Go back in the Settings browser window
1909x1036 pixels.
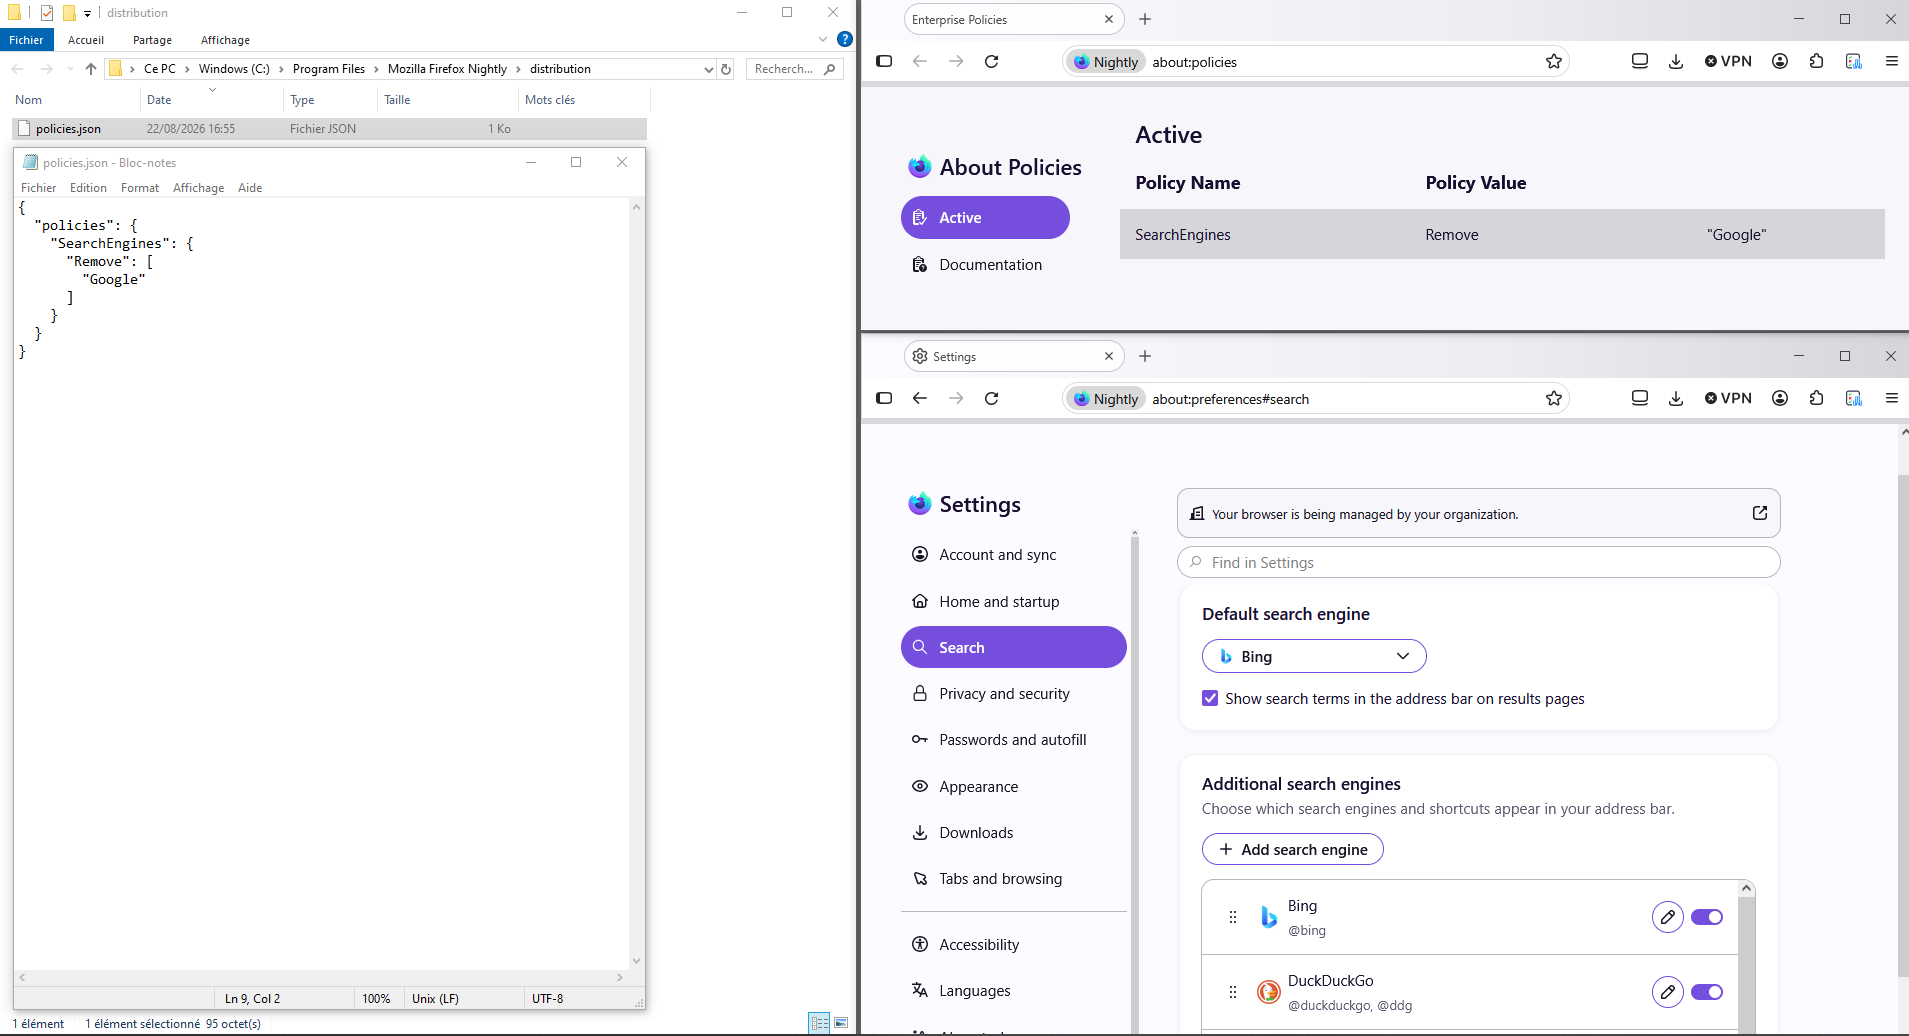tap(920, 398)
